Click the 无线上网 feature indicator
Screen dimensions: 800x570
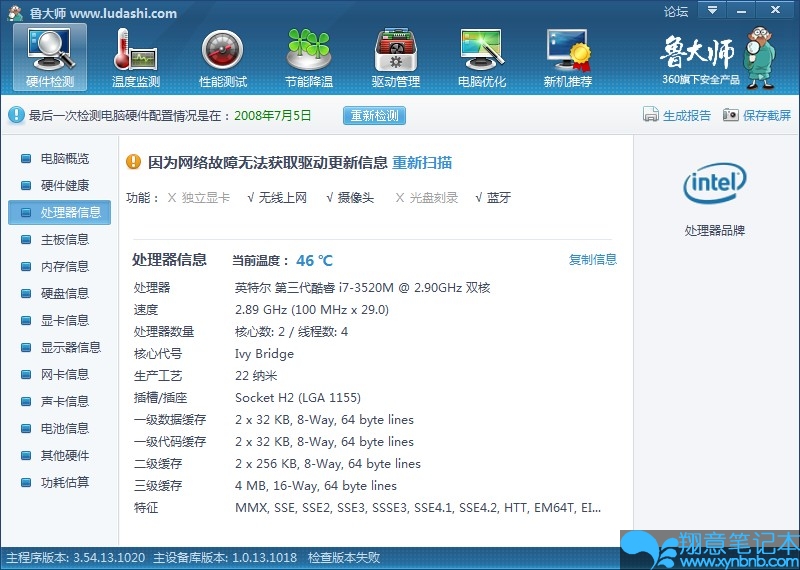[x=277, y=198]
